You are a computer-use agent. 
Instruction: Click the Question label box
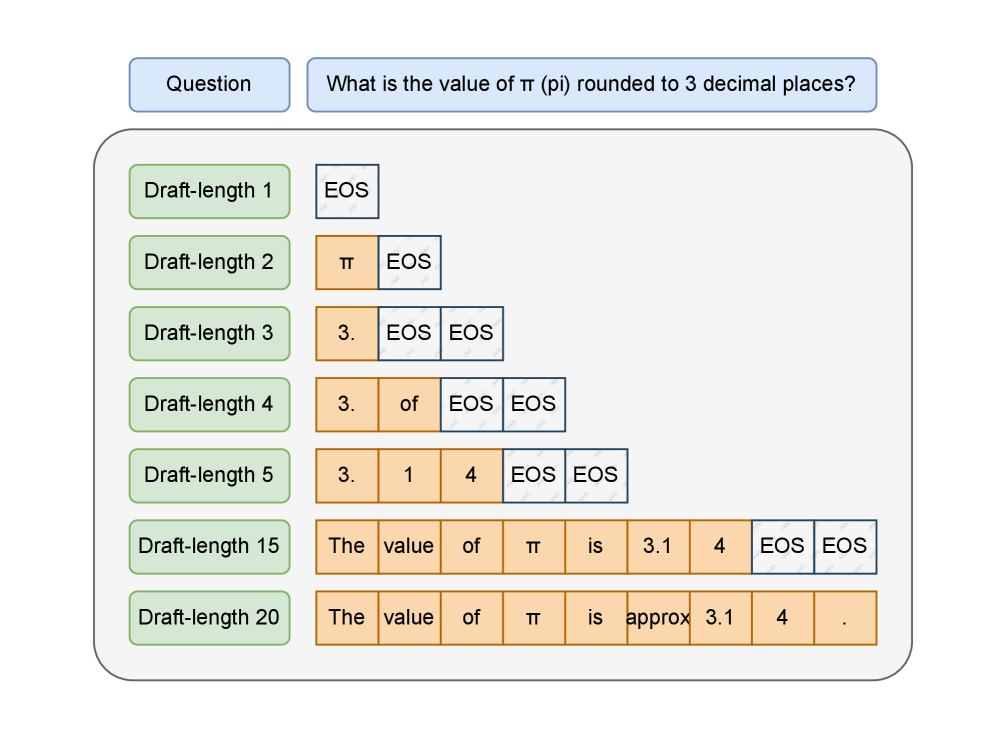click(209, 84)
